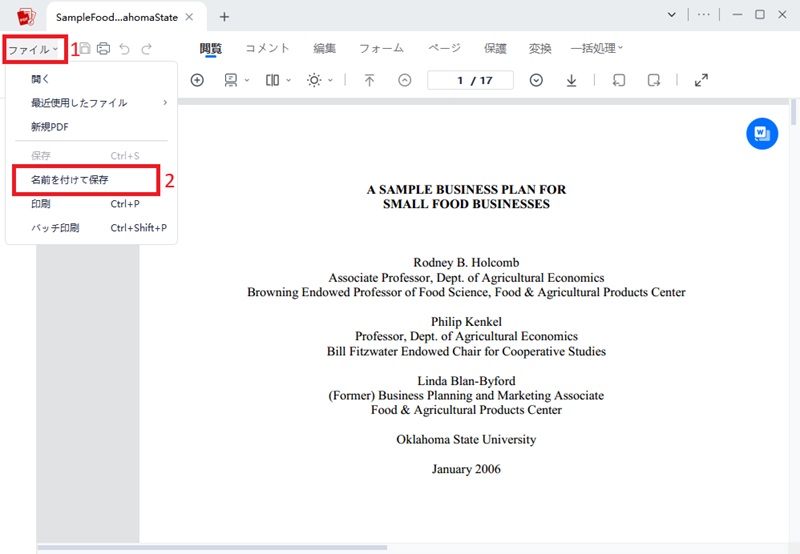Open the ページ tab
This screenshot has height=554, width=800.
pyautogui.click(x=444, y=48)
